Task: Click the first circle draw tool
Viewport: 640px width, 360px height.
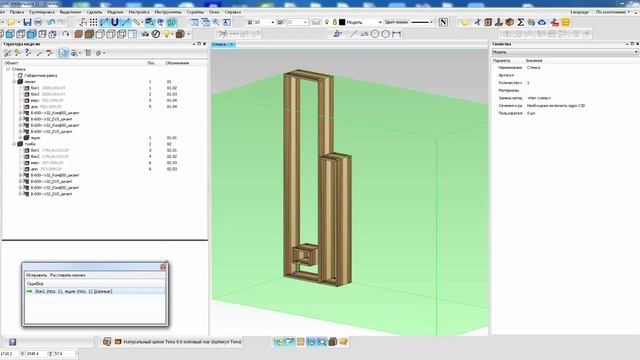Action: (x=375, y=34)
